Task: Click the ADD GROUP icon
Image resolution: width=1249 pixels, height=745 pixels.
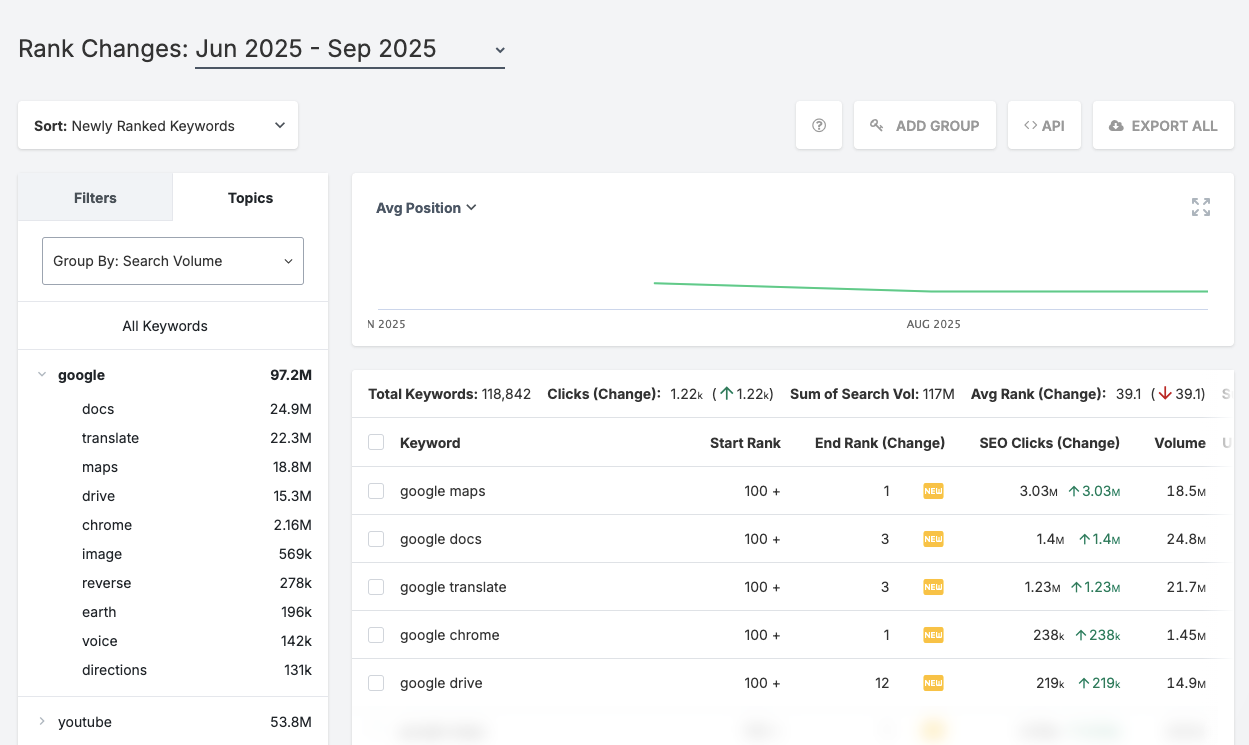Action: coord(876,125)
